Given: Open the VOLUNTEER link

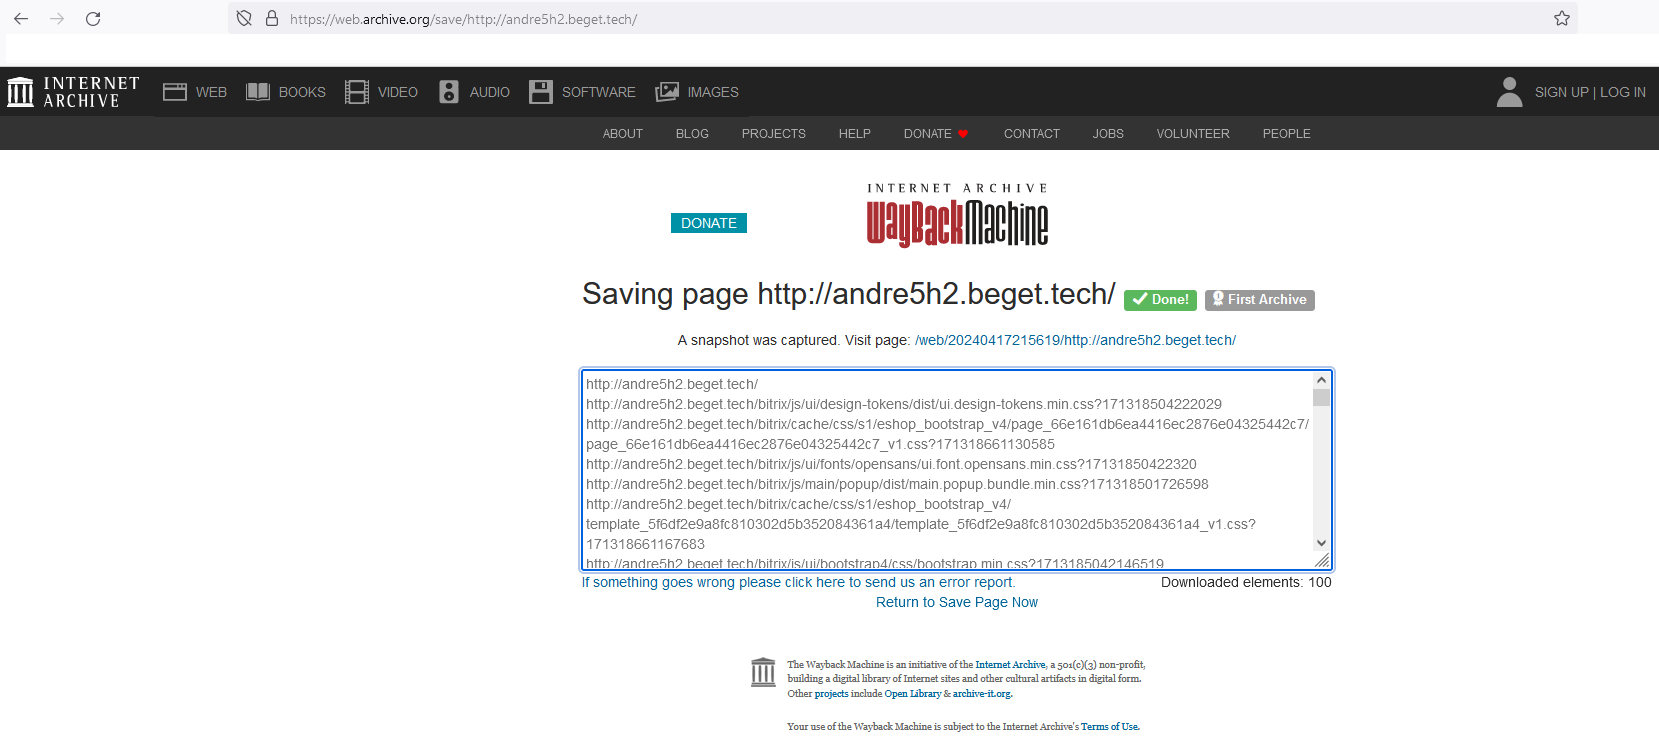Looking at the screenshot, I should click(1193, 134).
